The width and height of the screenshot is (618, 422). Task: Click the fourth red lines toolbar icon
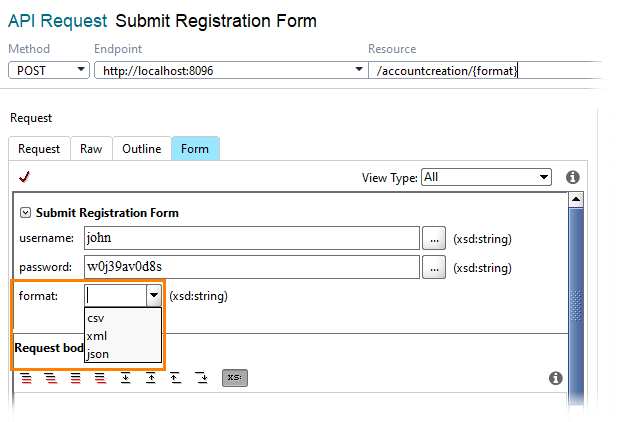tap(100, 378)
